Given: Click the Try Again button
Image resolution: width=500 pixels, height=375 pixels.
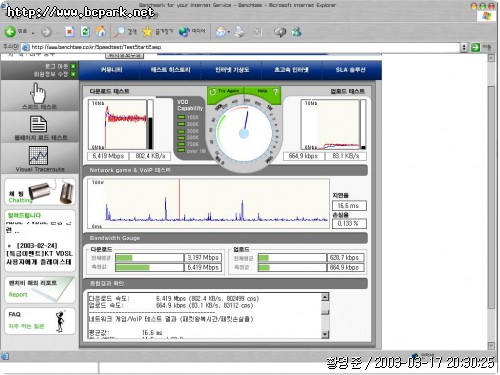Looking at the screenshot, I should click(228, 91).
